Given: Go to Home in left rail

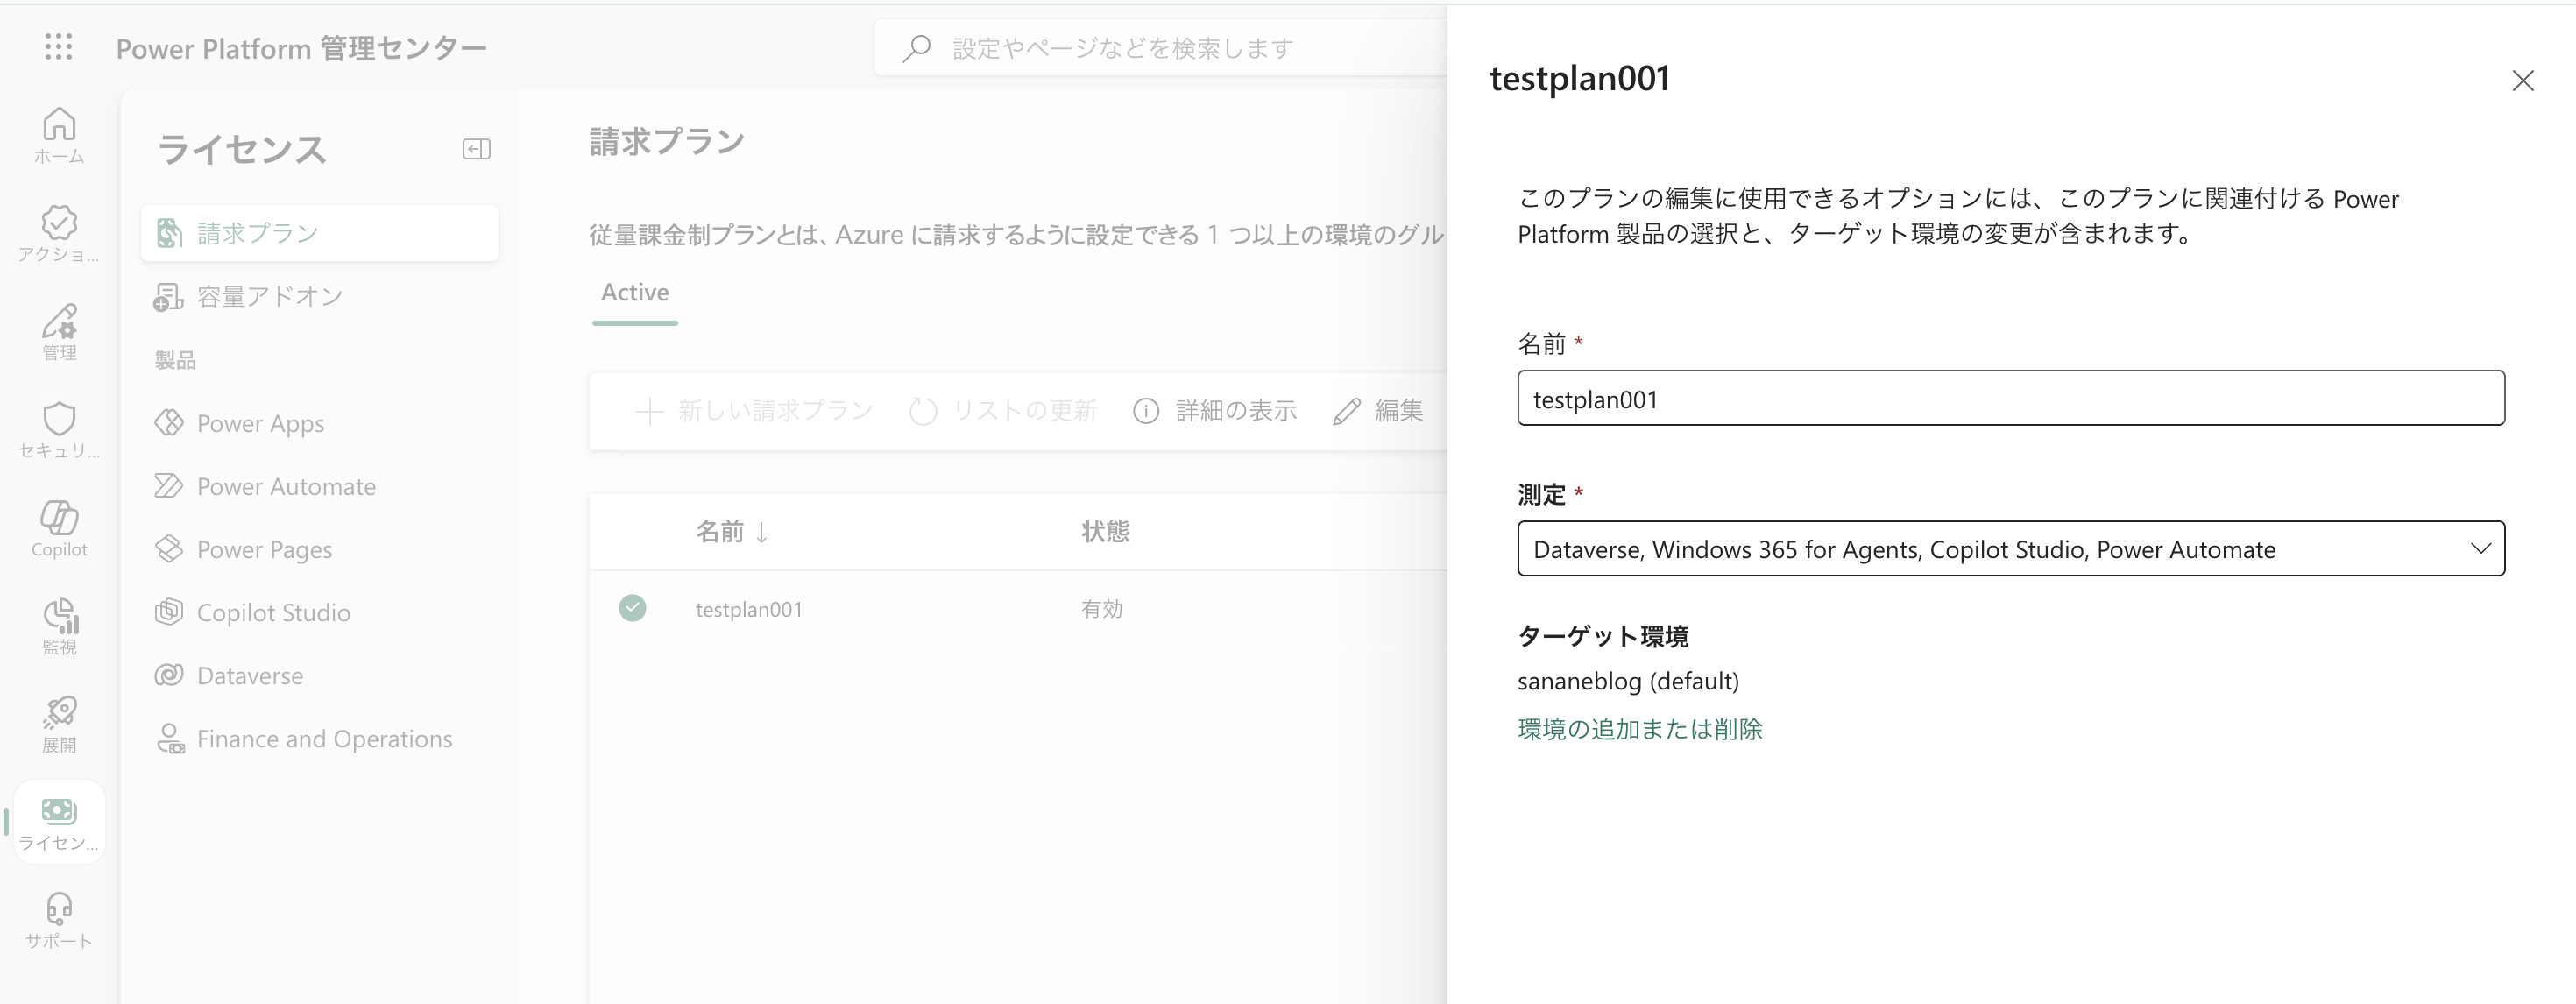Looking at the screenshot, I should click(x=59, y=135).
